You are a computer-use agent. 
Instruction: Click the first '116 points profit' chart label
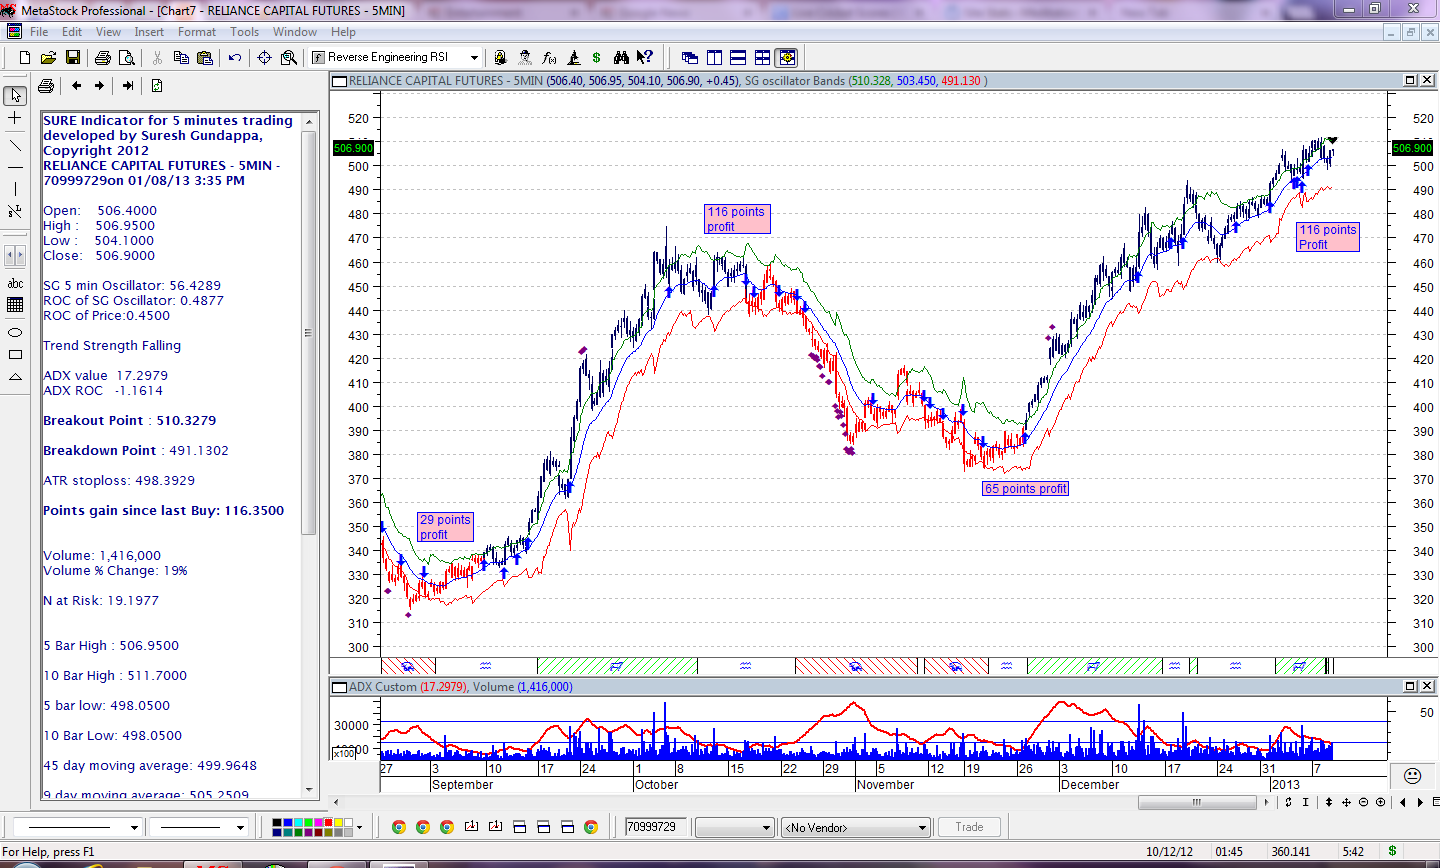click(x=737, y=219)
